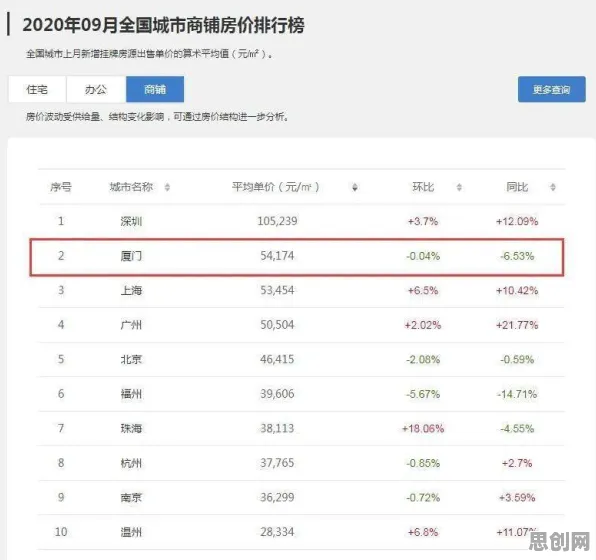Click 环比 value +6.5% for 上海
596x560 pixels.
423,290
